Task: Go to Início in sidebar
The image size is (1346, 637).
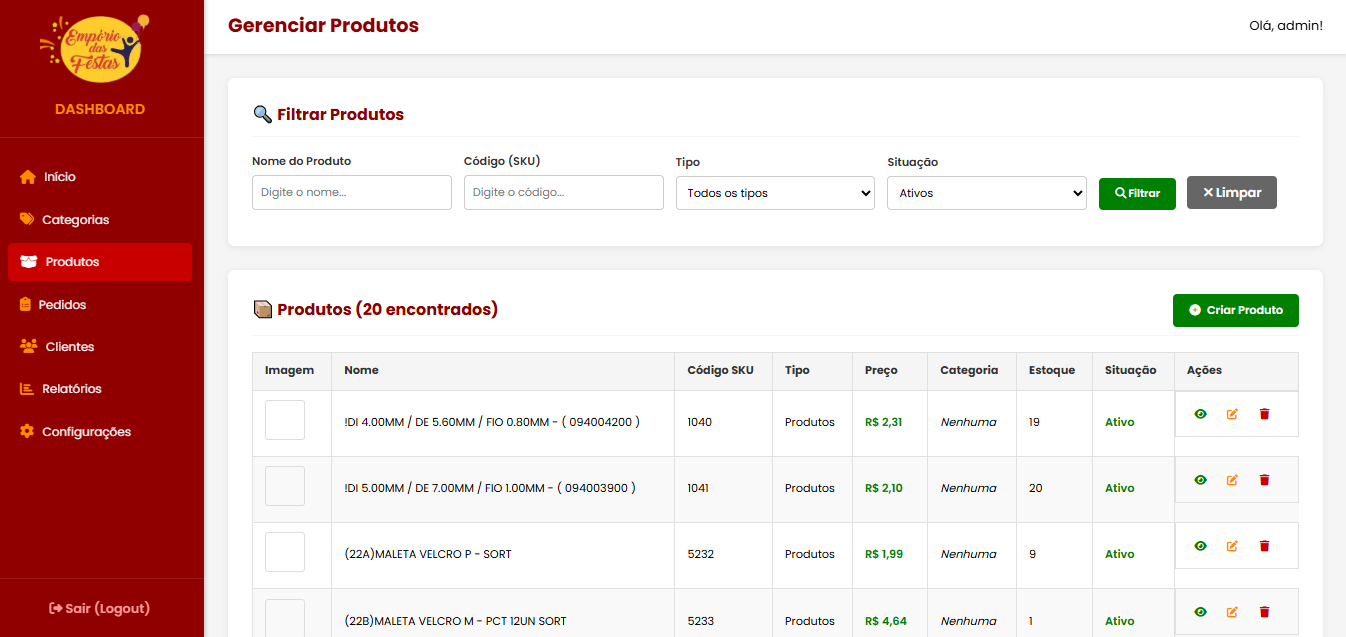Action: [59, 177]
